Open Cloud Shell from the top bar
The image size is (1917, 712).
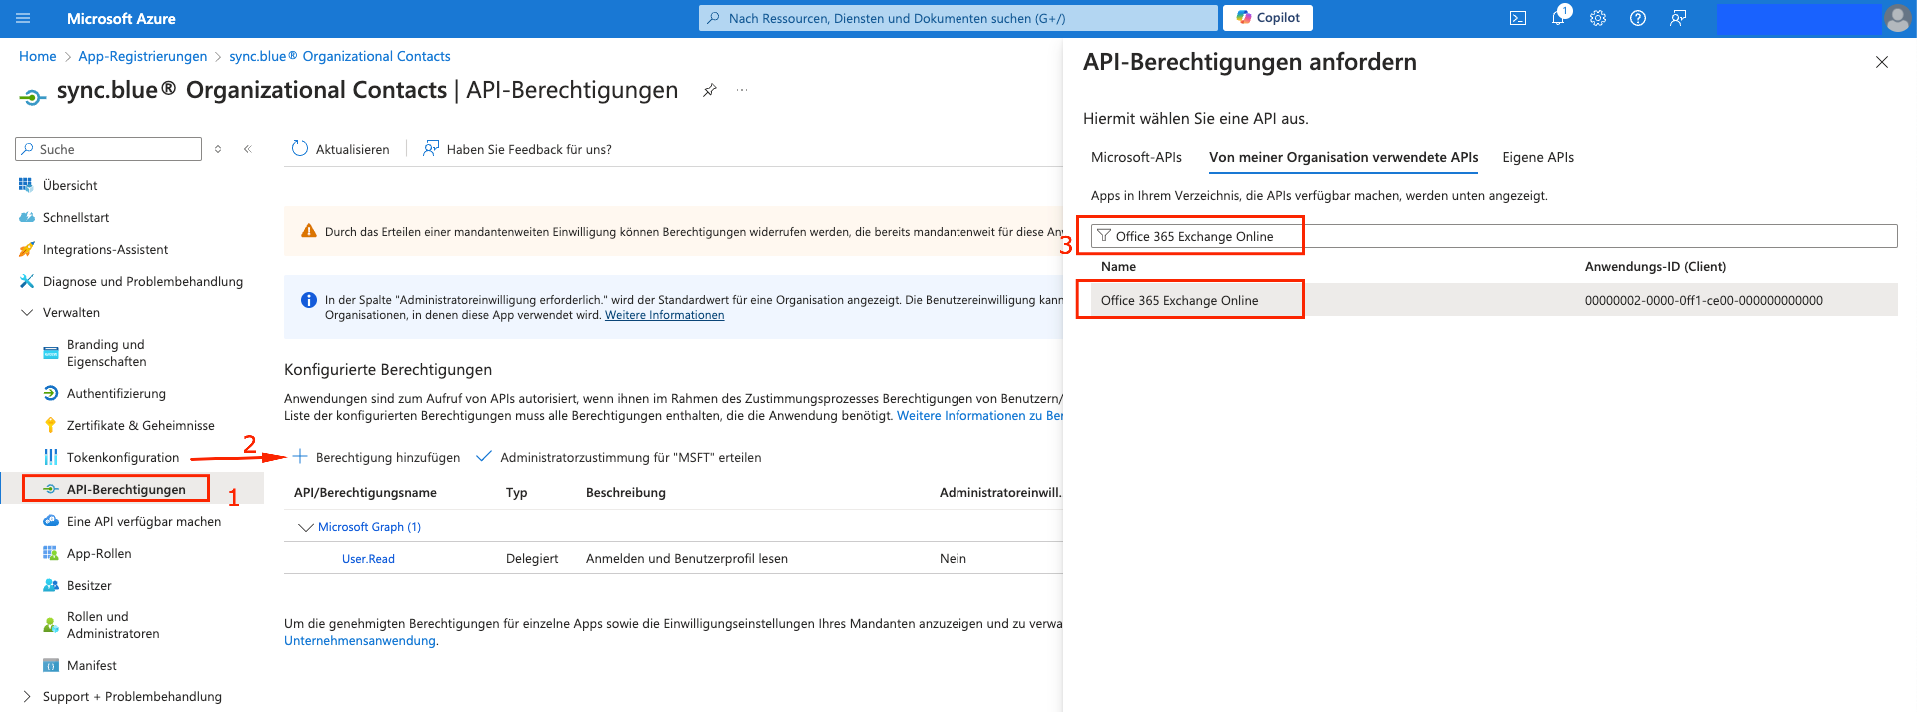point(1518,18)
